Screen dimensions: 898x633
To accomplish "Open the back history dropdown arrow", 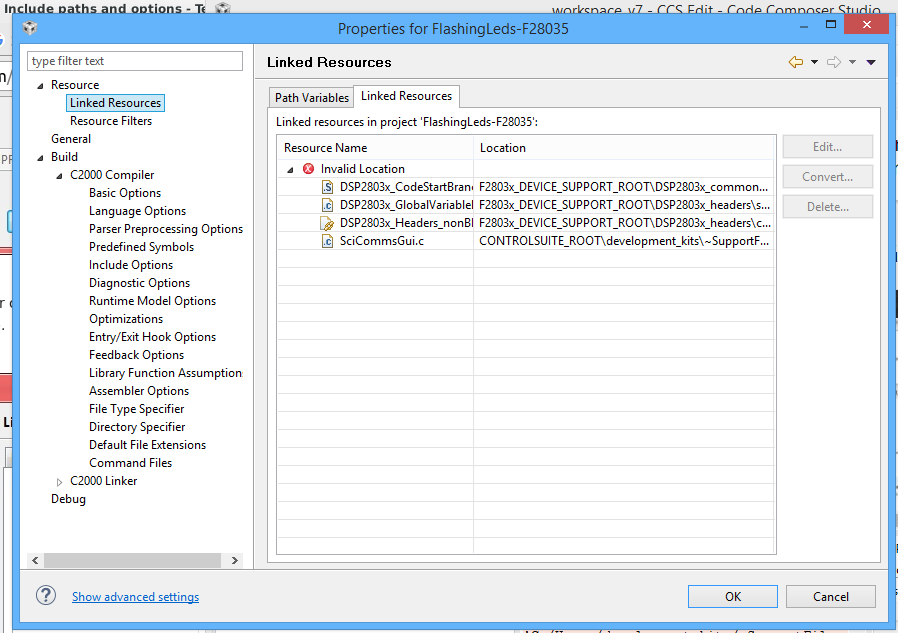I will point(814,62).
